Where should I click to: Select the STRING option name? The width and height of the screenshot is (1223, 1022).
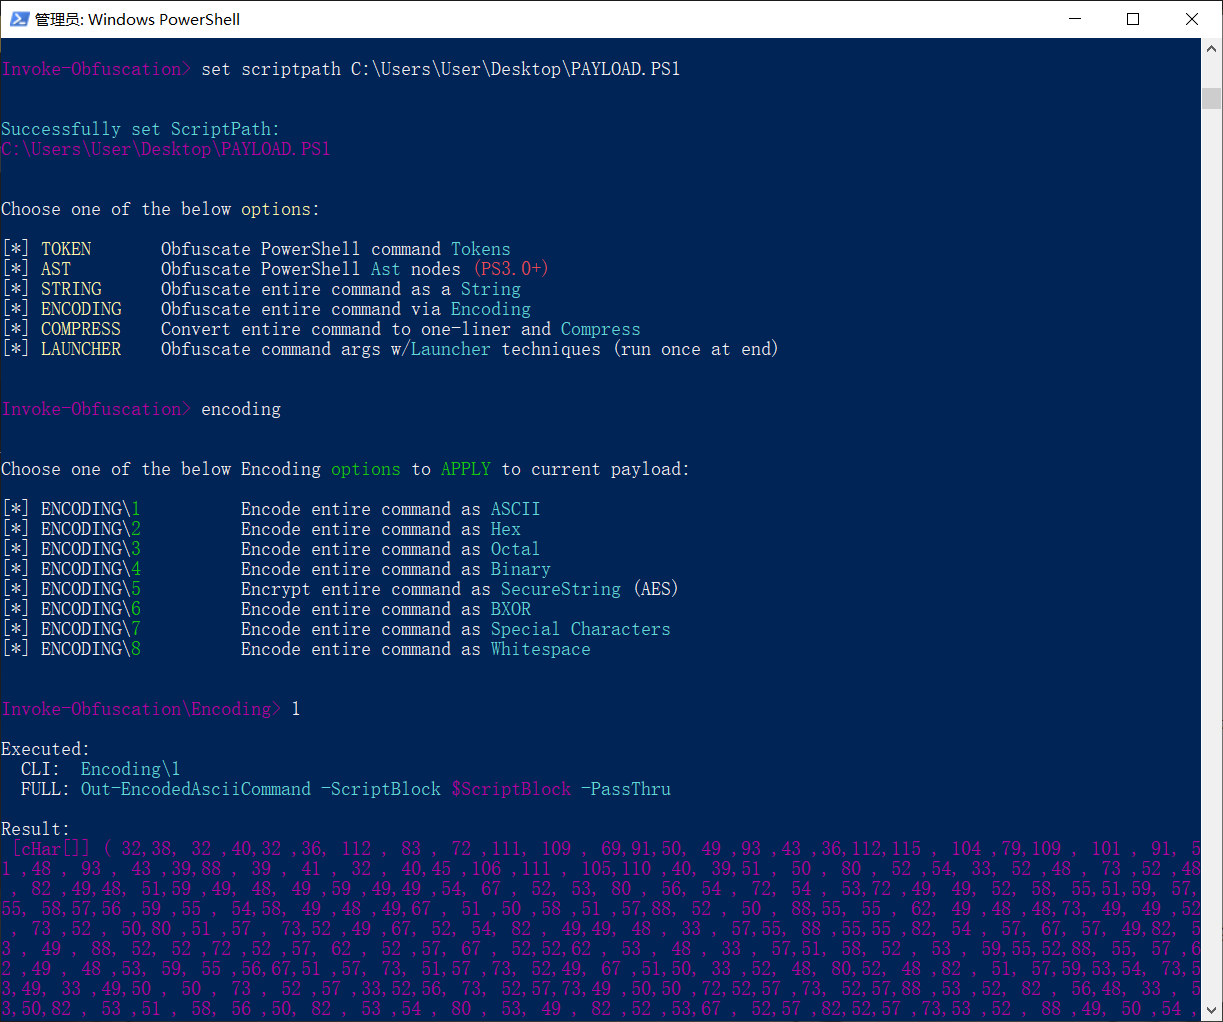pyautogui.click(x=71, y=289)
